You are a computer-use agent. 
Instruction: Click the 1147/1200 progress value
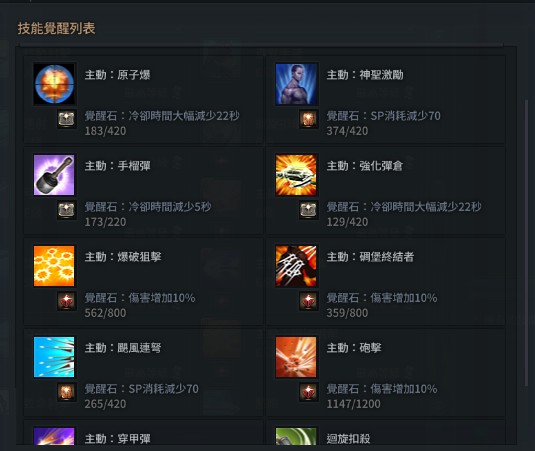(353, 404)
